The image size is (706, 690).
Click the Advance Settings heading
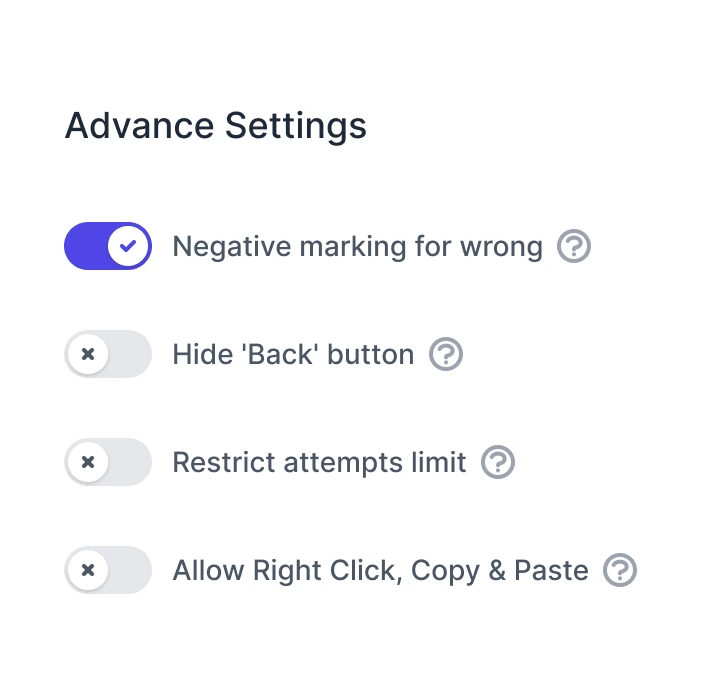[215, 127]
